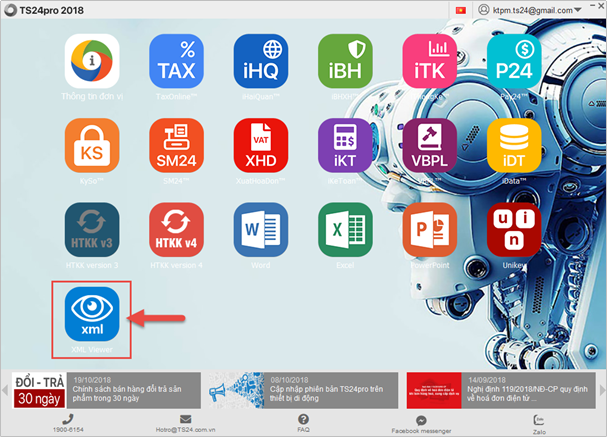Click the user account avatar icon
The height and width of the screenshot is (437, 607).
[x=484, y=10]
